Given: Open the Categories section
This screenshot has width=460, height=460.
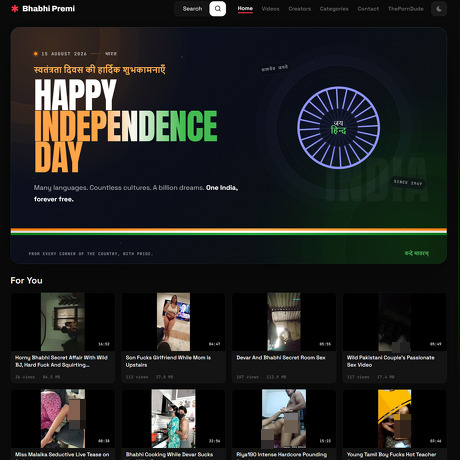Looking at the screenshot, I should coord(334,9).
